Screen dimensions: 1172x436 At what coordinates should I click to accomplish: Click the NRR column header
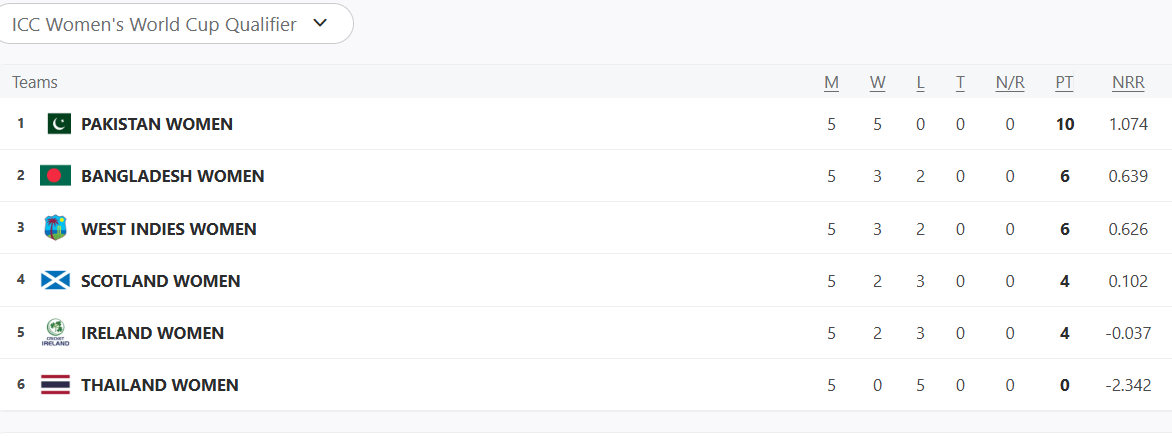[1128, 83]
